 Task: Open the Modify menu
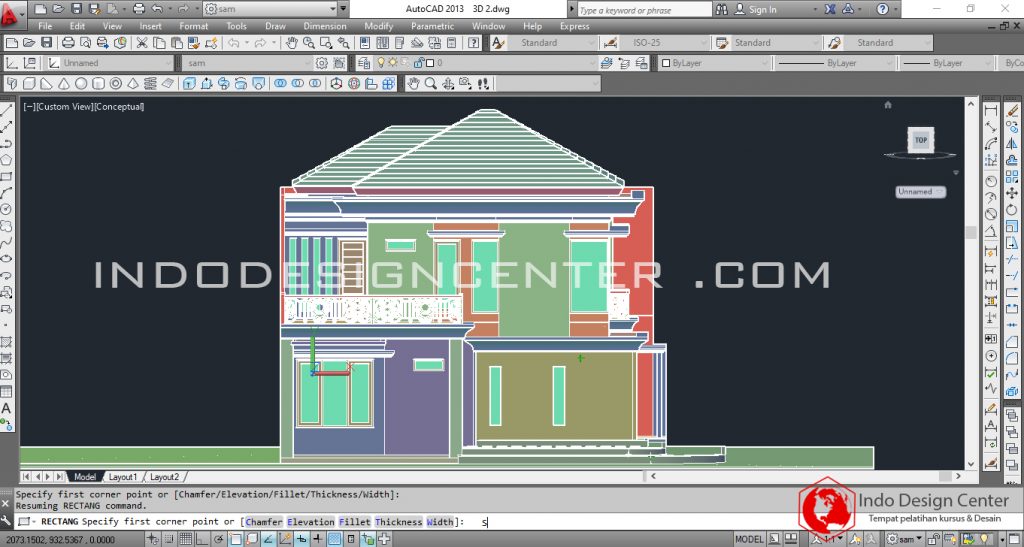[x=379, y=26]
